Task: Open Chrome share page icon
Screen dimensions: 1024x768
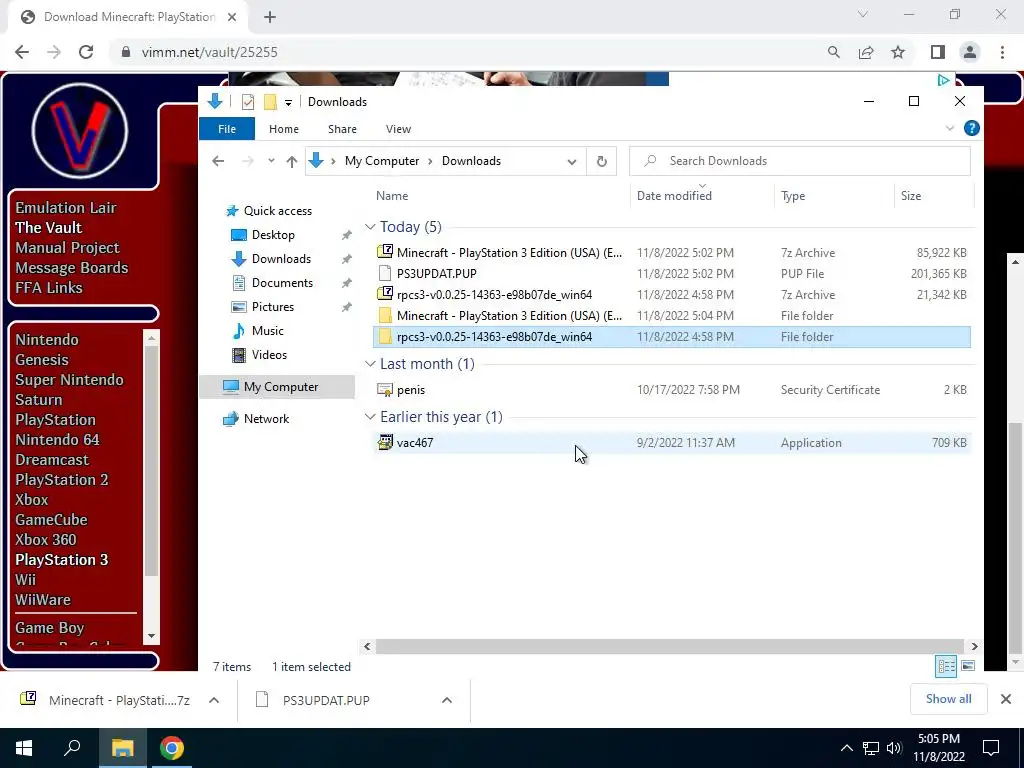Action: (x=866, y=52)
